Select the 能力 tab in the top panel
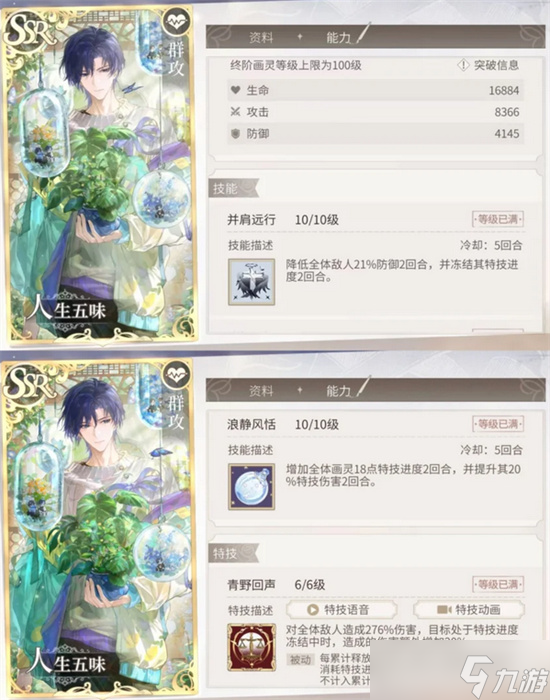The image size is (550, 700). 339,38
